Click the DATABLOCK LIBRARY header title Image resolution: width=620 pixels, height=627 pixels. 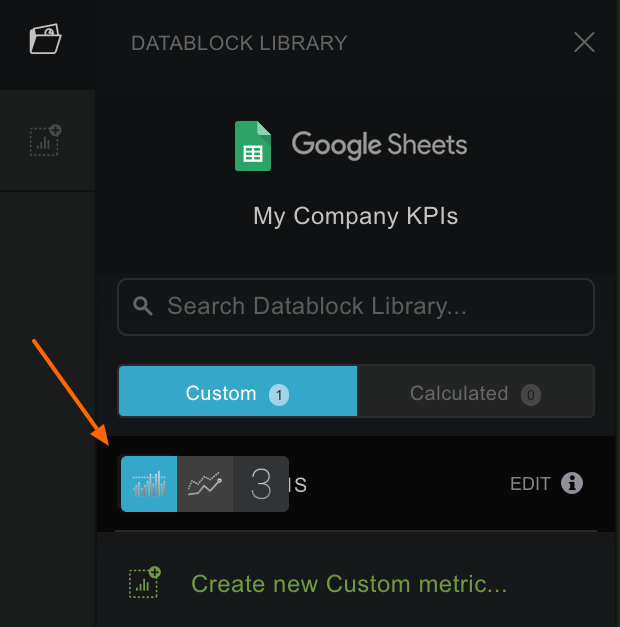coord(239,43)
